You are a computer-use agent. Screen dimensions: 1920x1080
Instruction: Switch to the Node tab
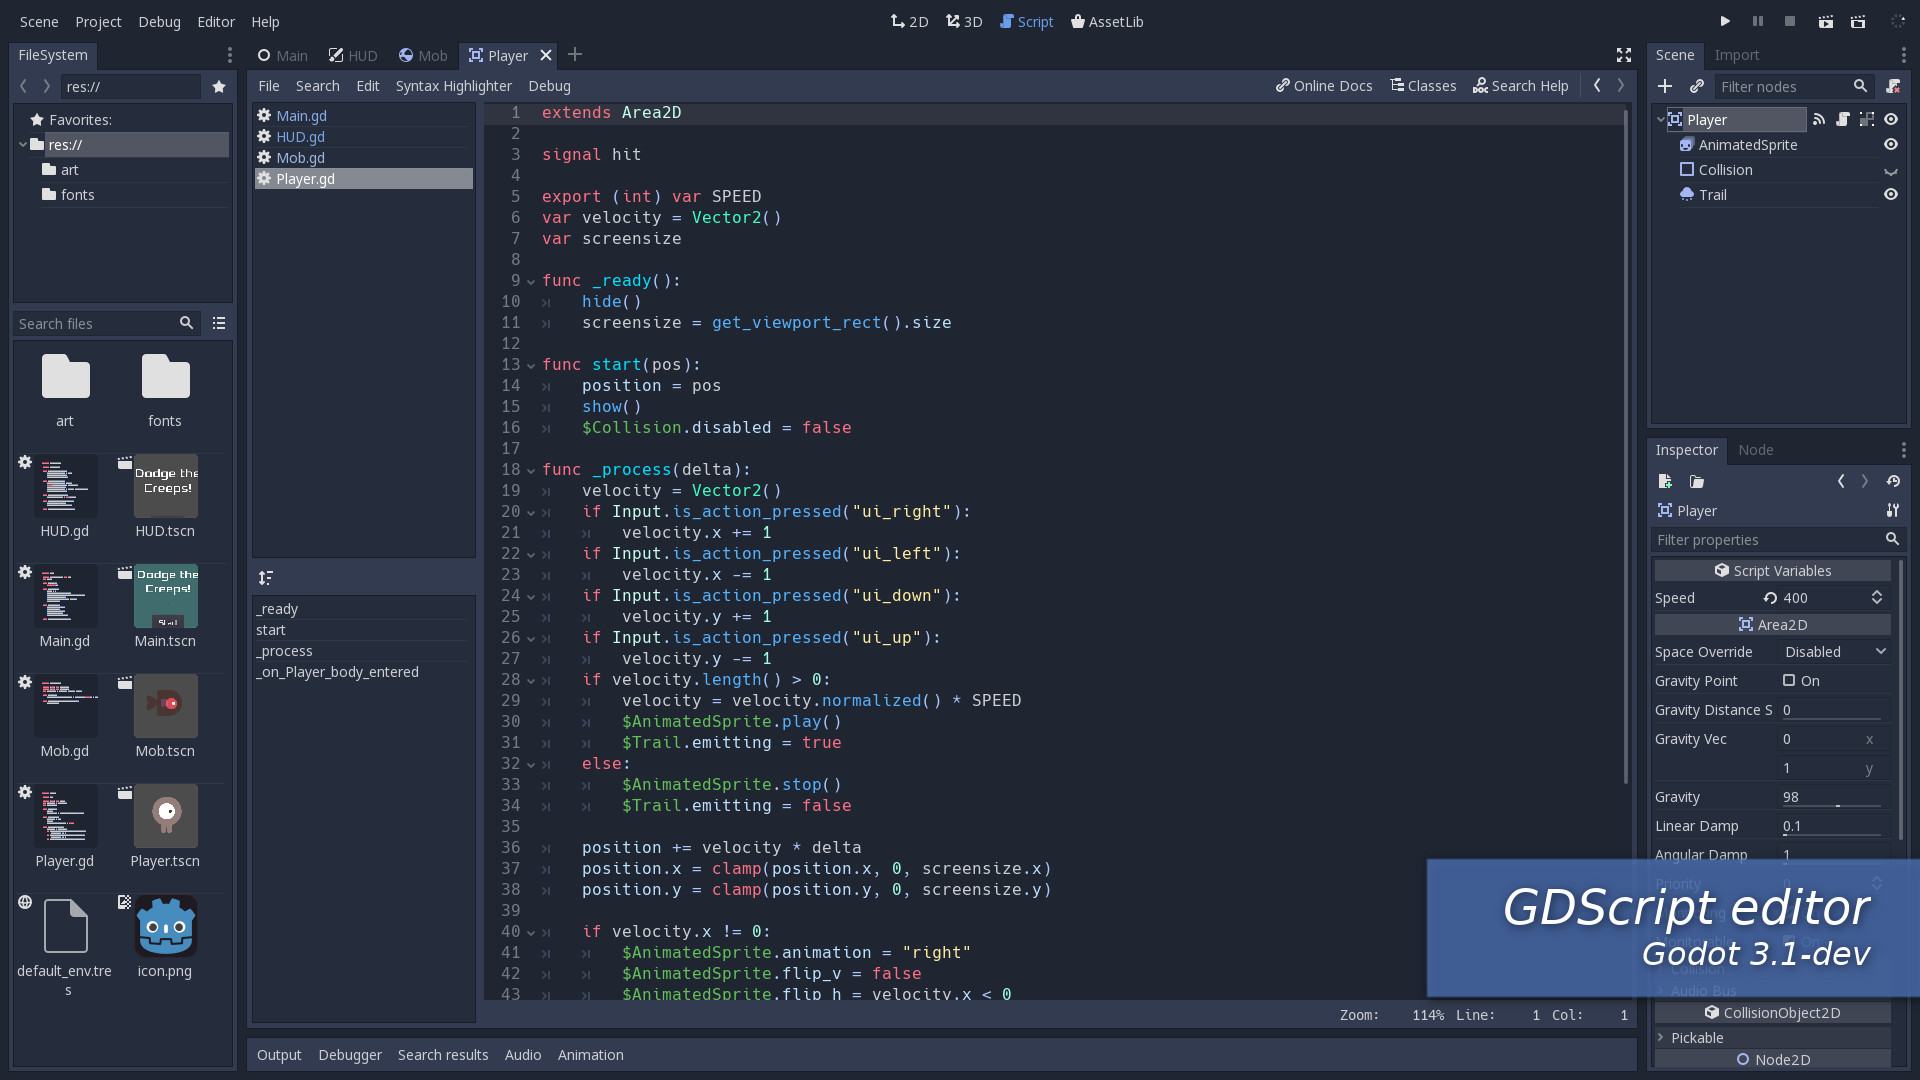tap(1755, 450)
